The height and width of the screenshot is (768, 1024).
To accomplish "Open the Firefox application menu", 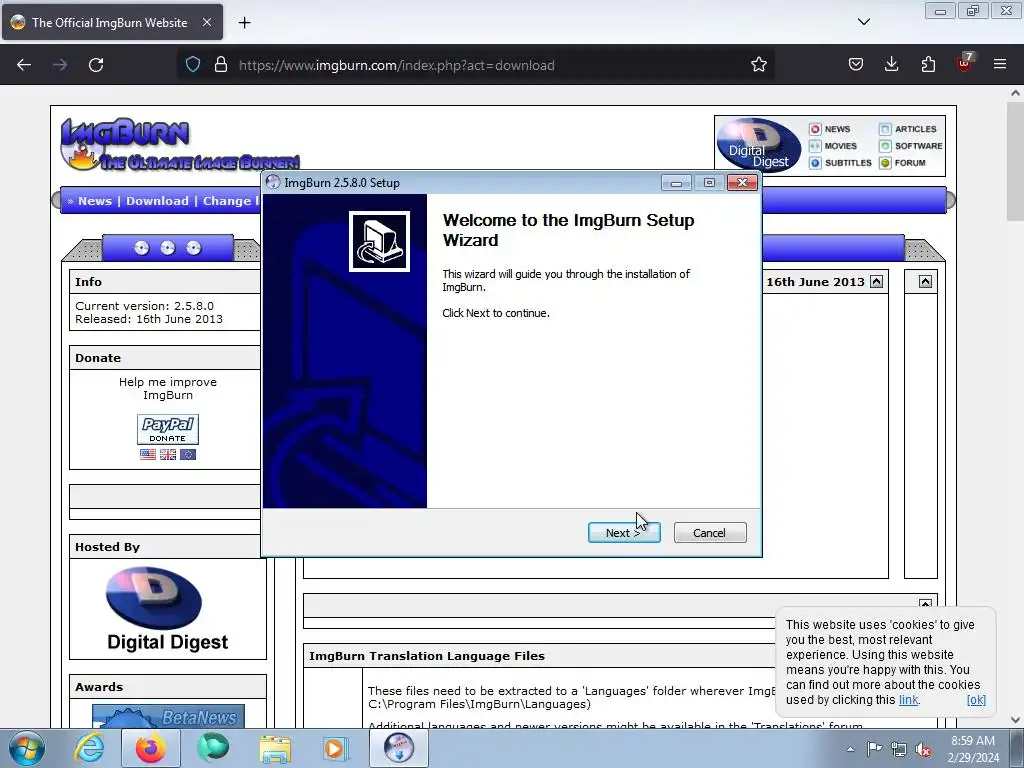I will pyautogui.click(x=1000, y=65).
